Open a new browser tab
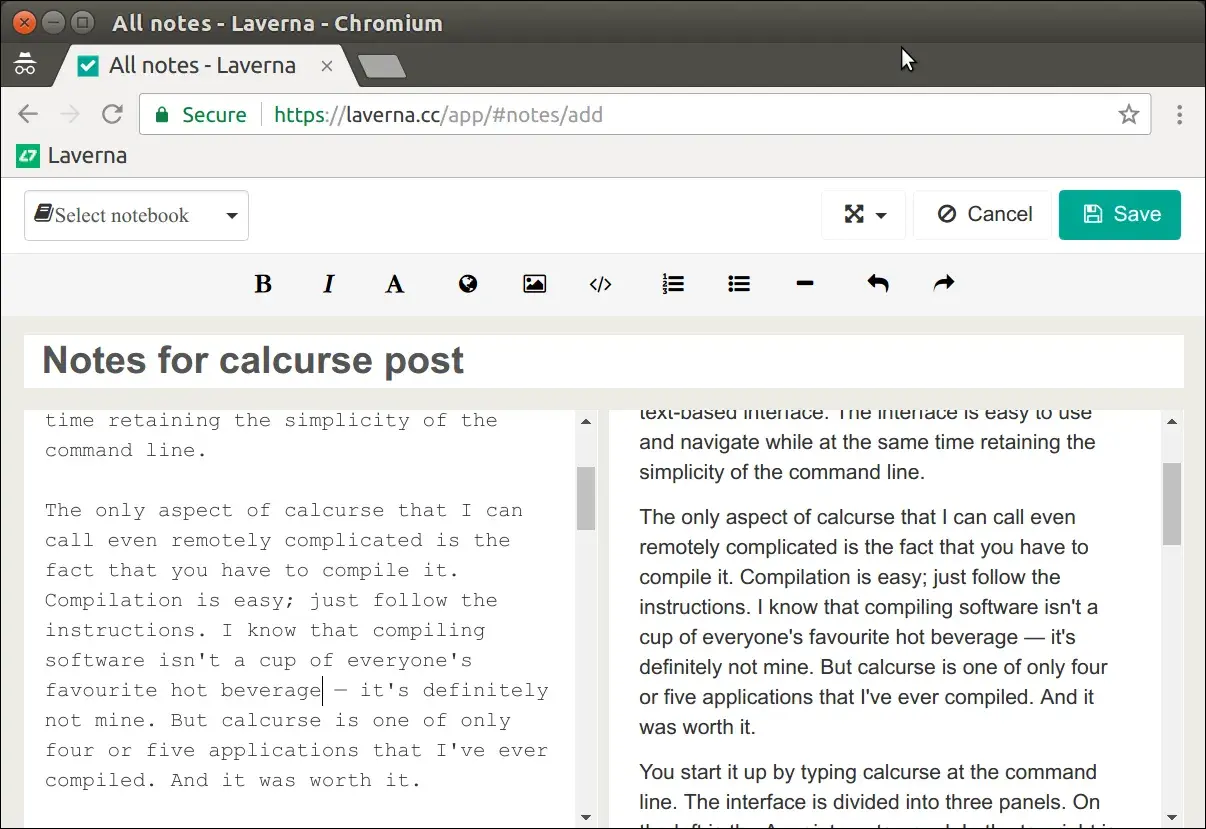Image resolution: width=1206 pixels, height=829 pixels. 382,67
